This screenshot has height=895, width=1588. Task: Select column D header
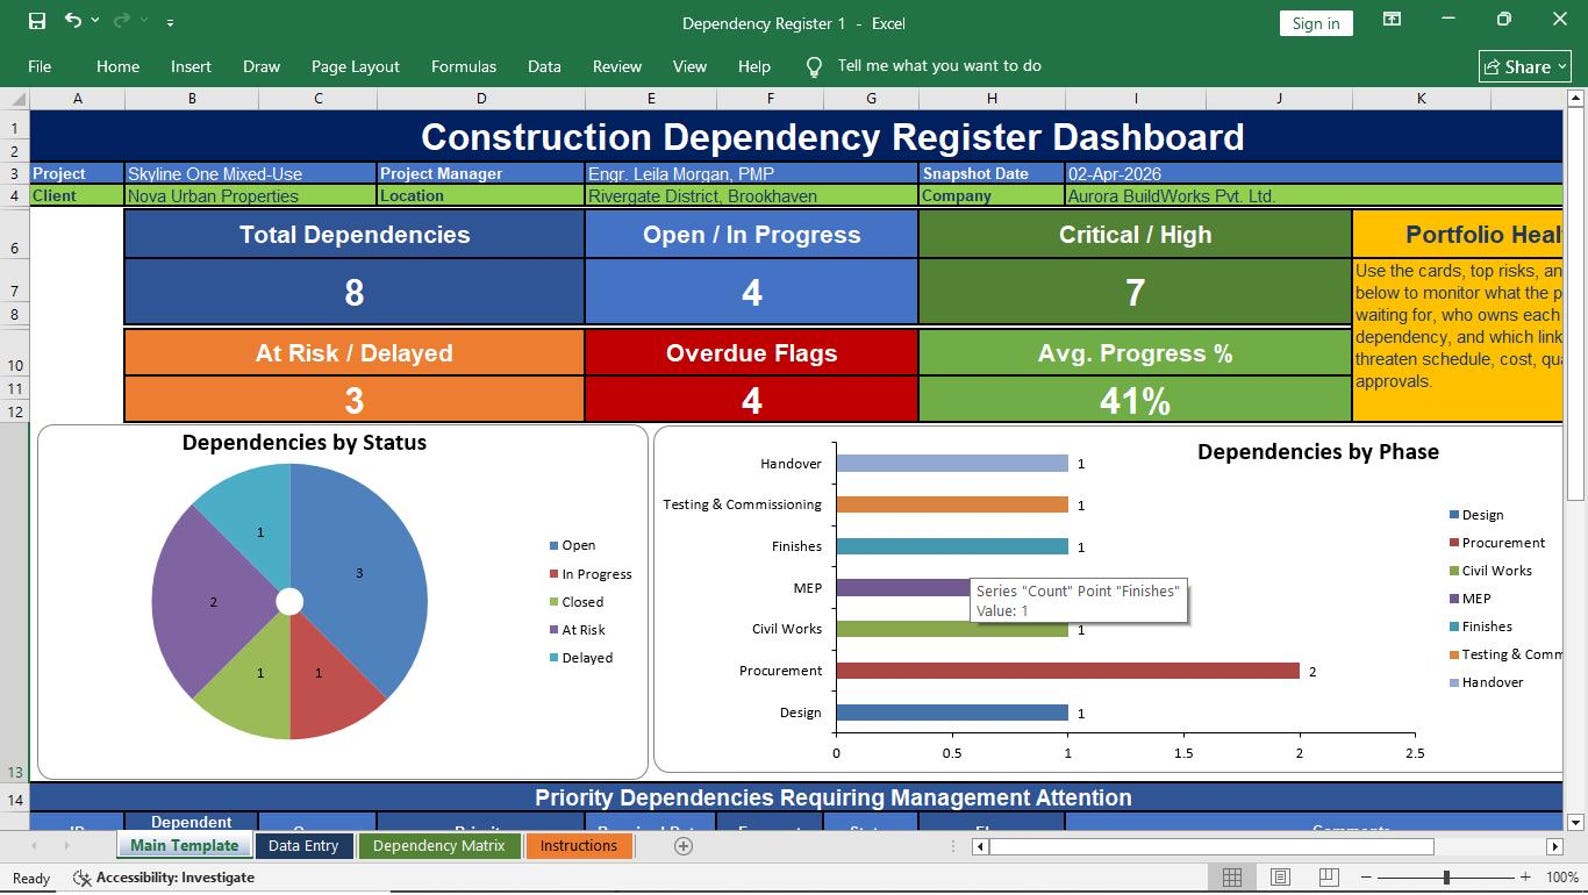481,98
